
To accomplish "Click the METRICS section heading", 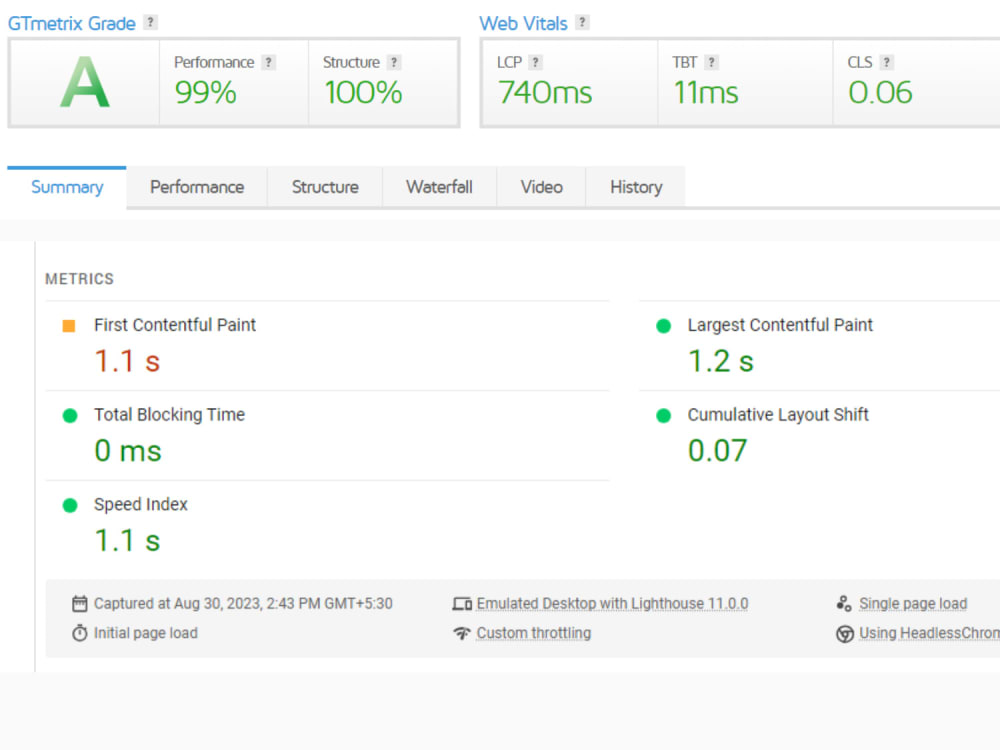I will click(x=79, y=279).
